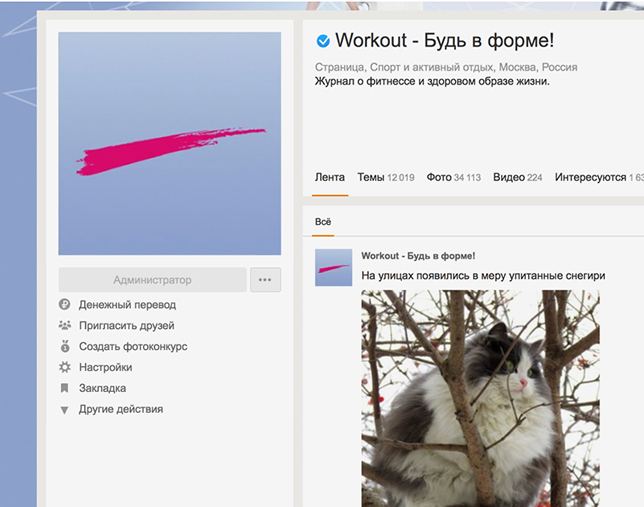Click the Страница, Спорт и активный отдых category line

tap(446, 67)
